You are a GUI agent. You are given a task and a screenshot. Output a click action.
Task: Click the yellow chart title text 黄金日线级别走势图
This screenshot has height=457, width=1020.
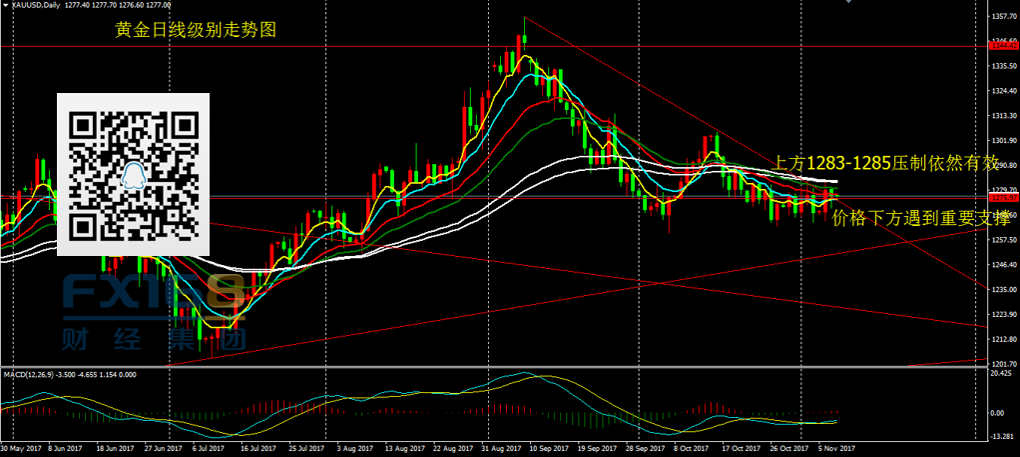click(x=195, y=31)
